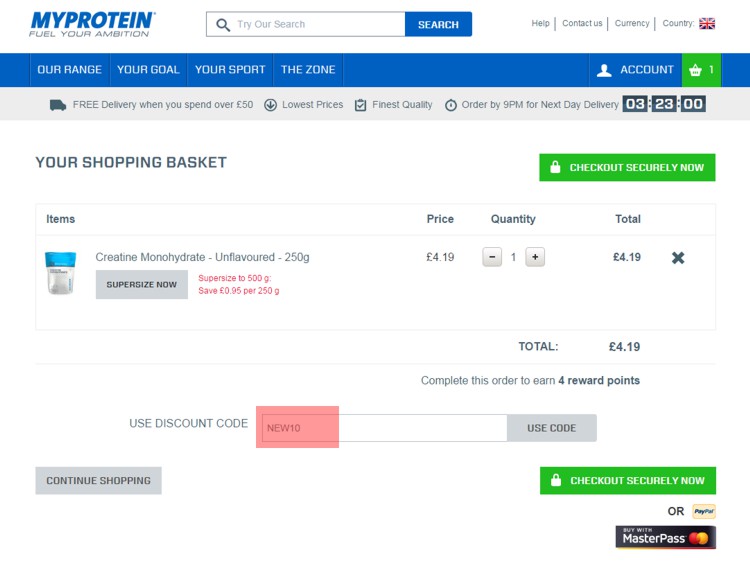
Task: Click the magnifying glass search icon
Action: [223, 24]
